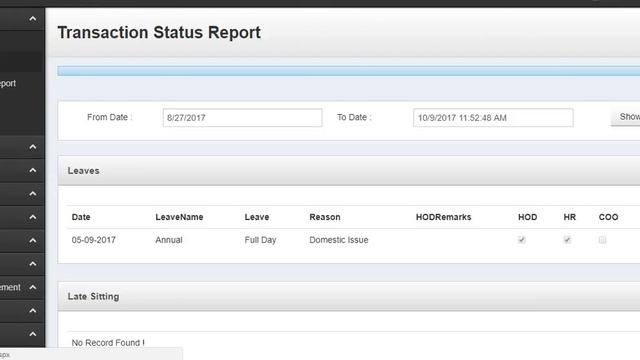Select the LeaveName column header
Image resolution: width=640 pixels, height=360 pixels.
[x=179, y=217]
